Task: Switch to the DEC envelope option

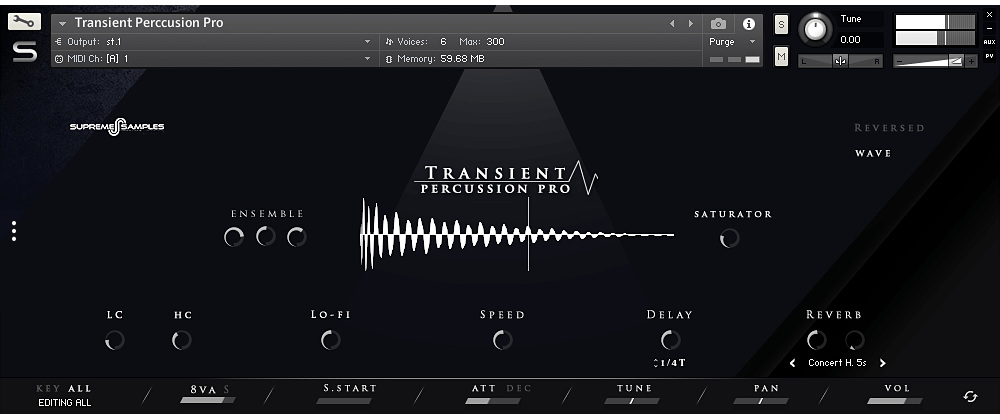Action: tap(518, 388)
